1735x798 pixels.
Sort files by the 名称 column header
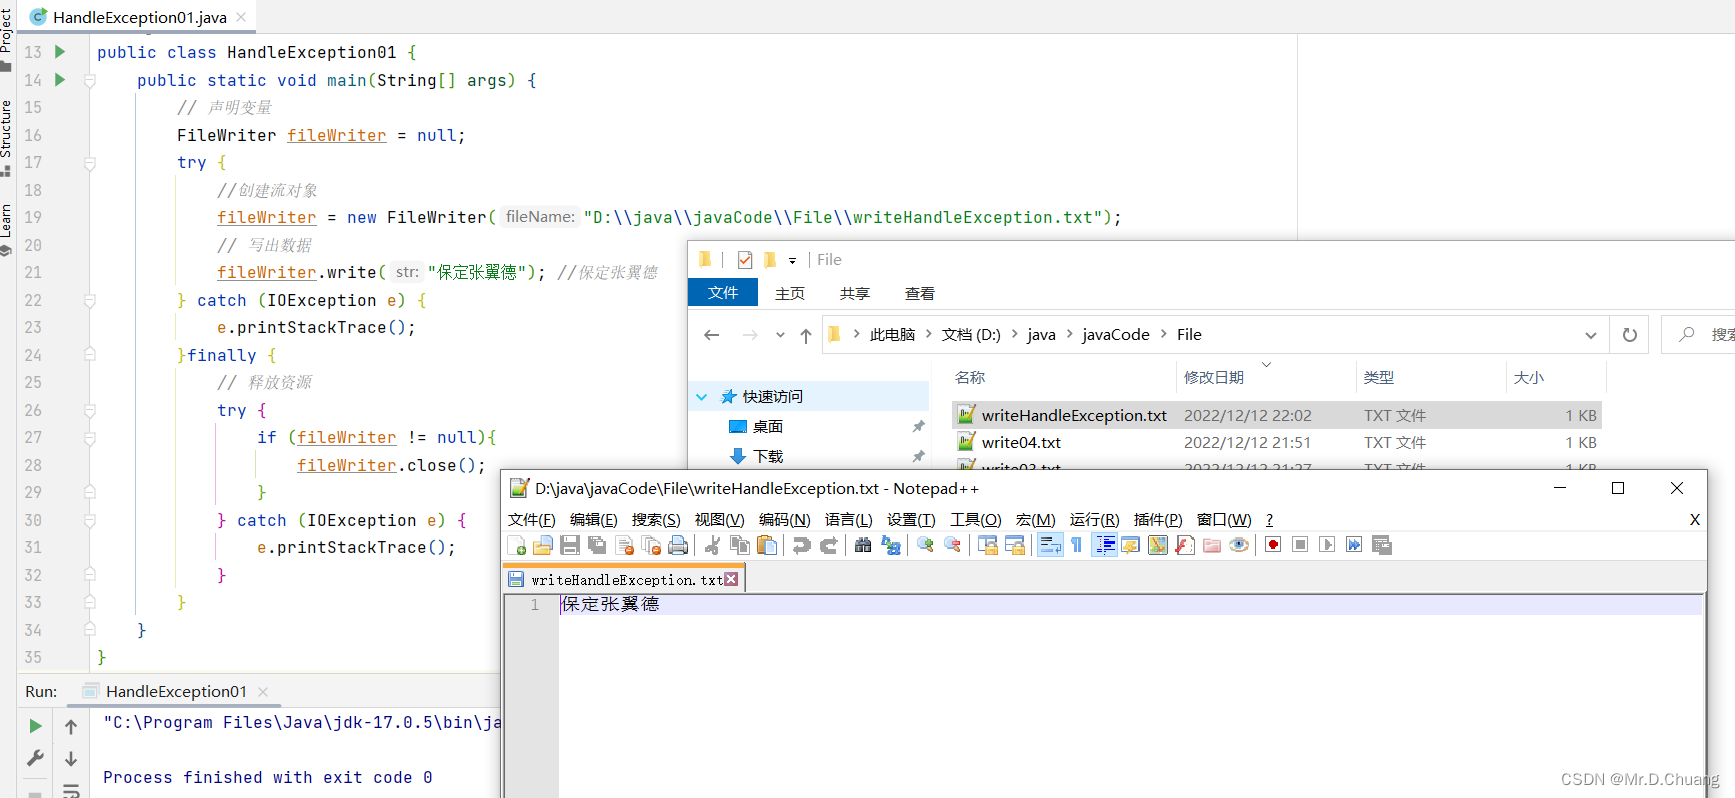click(x=970, y=377)
